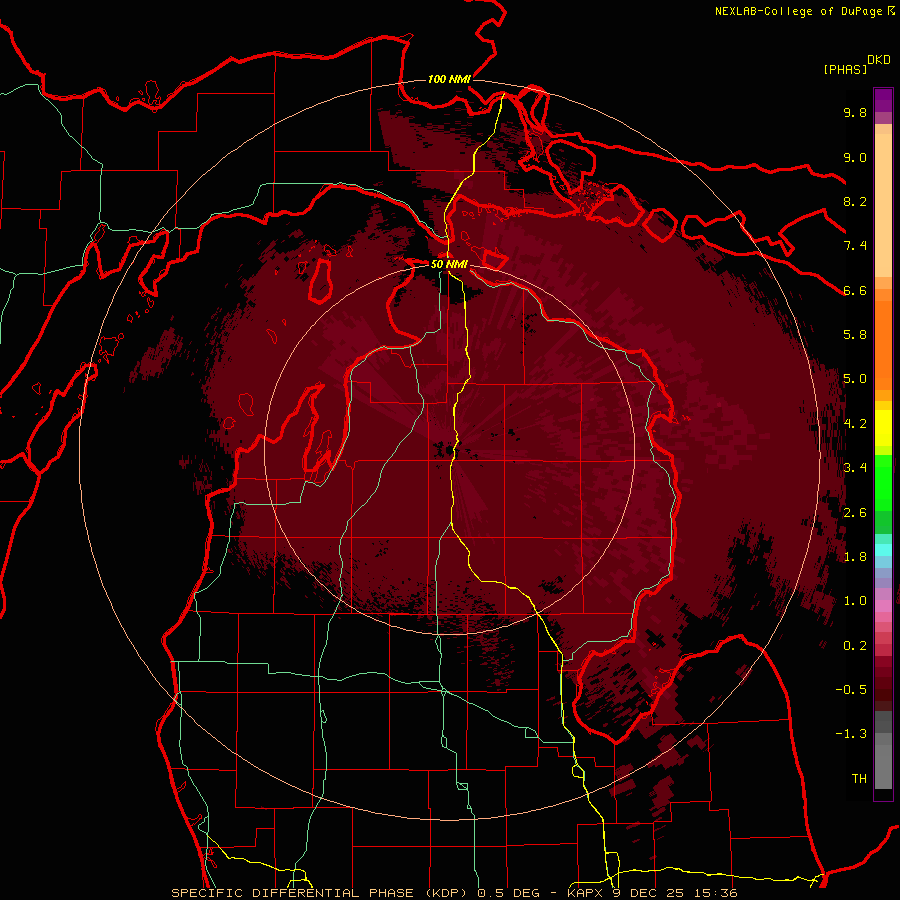This screenshot has width=900, height=900.
Task: Click the 50 NMI range ring label
Action: coord(449,264)
